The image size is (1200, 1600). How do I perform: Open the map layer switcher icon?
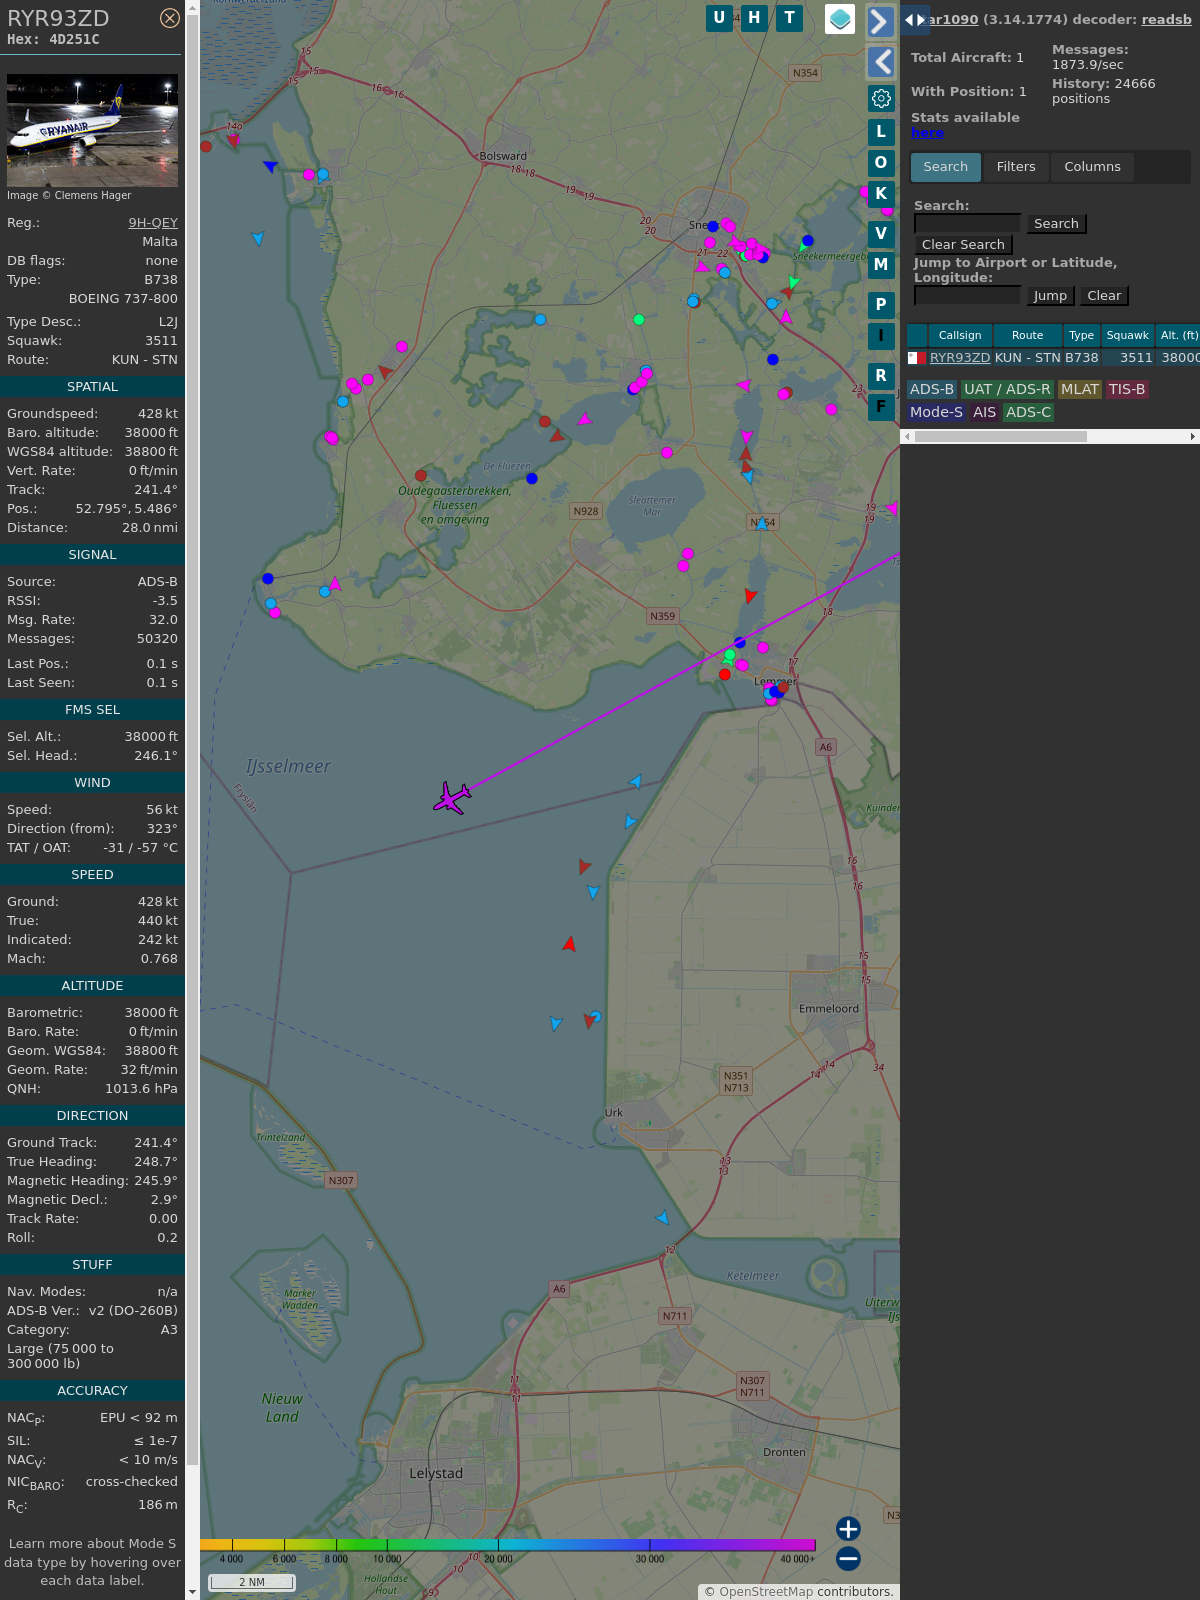pos(840,19)
